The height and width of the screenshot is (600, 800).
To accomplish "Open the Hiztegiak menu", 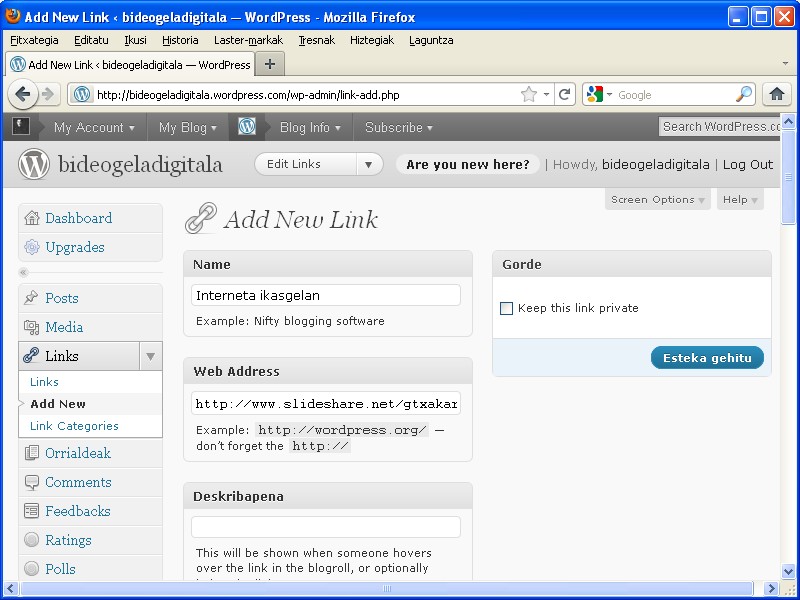I will [372, 40].
